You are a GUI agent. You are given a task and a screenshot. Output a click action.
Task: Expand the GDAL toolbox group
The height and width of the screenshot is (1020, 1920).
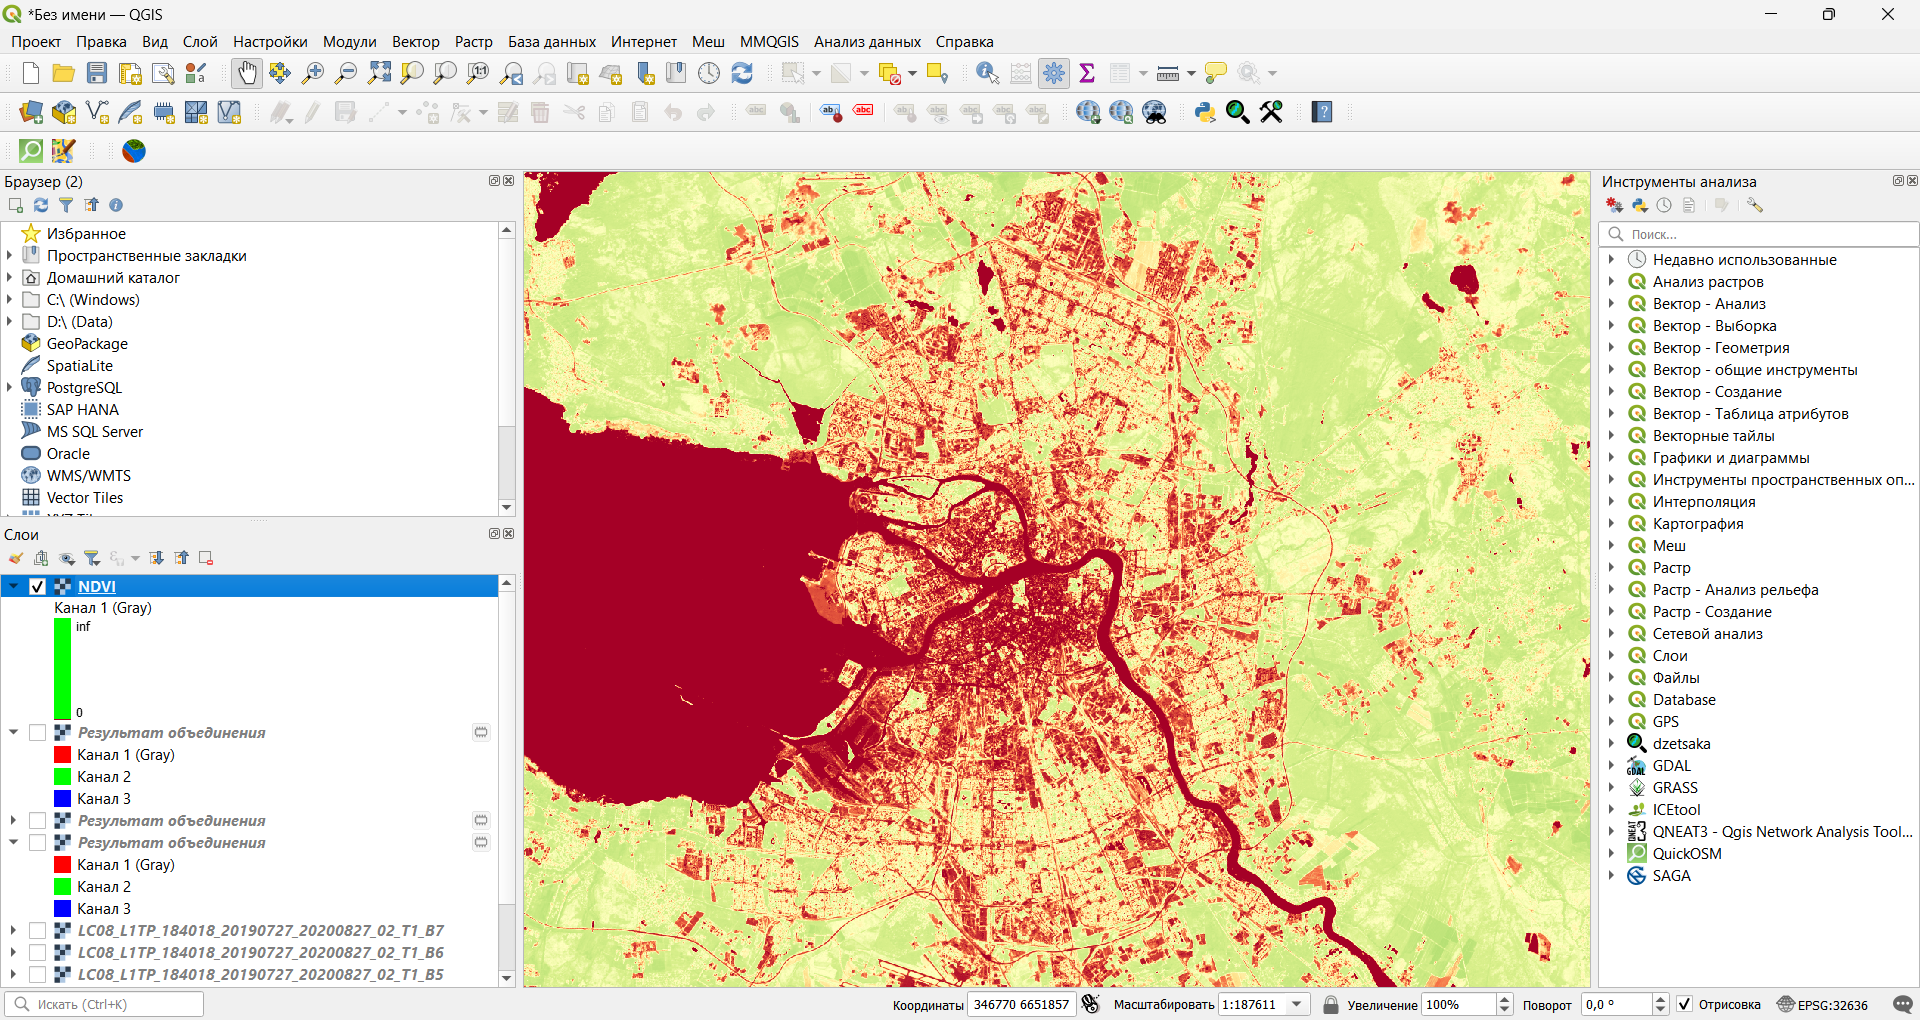coord(1611,766)
